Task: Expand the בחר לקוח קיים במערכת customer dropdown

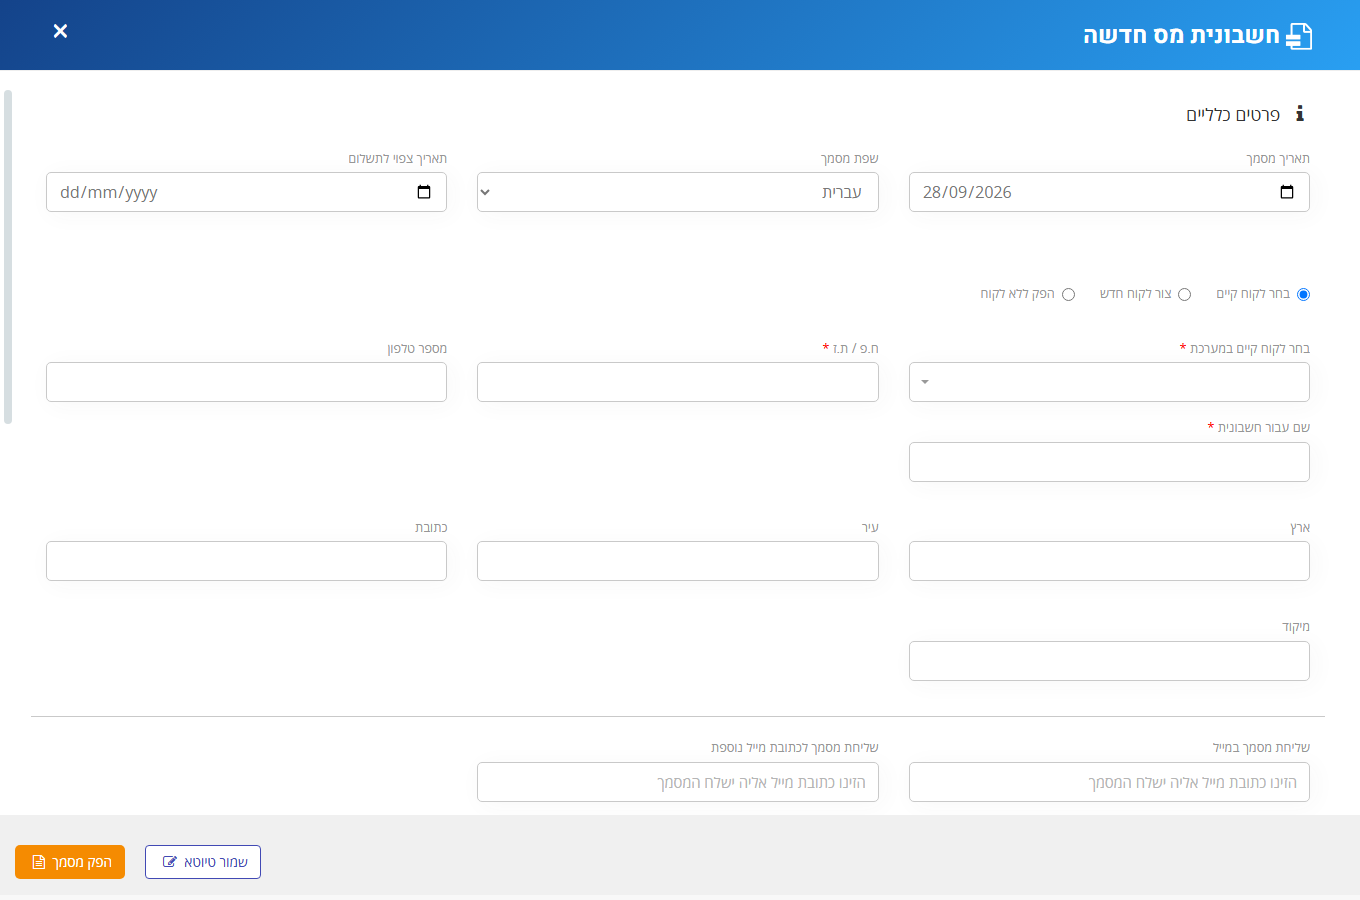Action: click(1109, 382)
